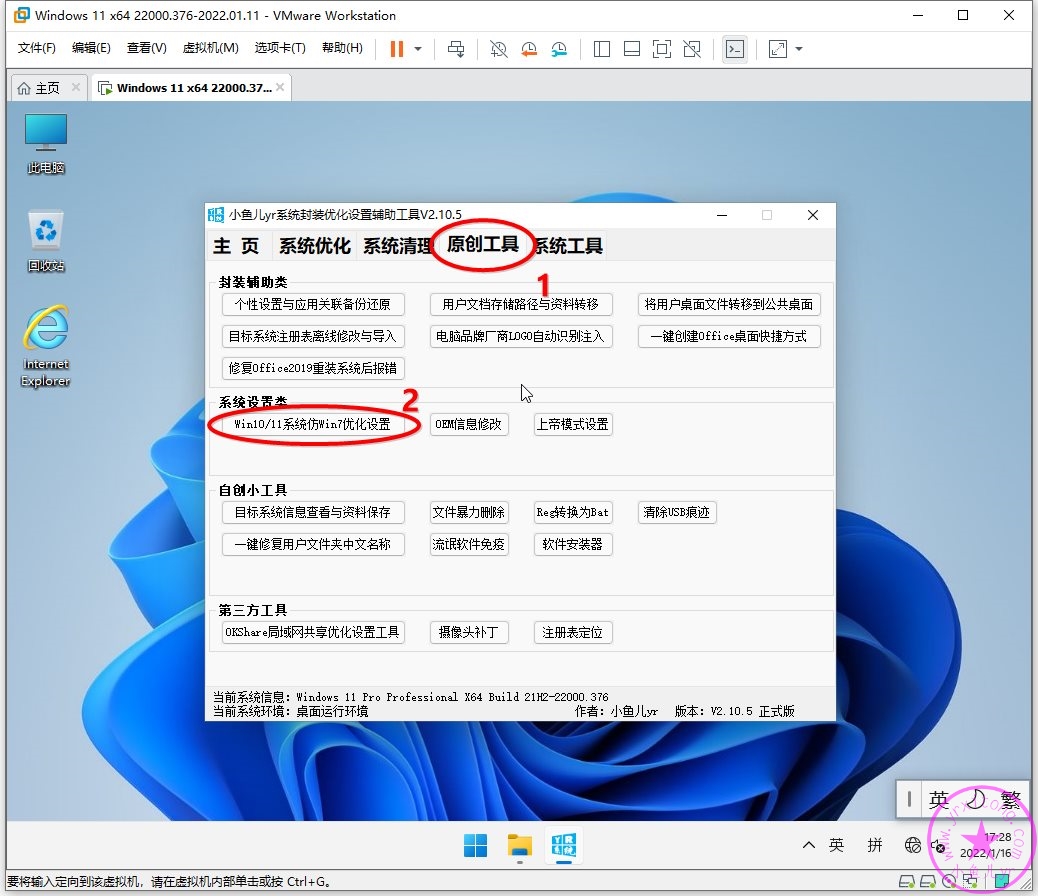This screenshot has width=1038, height=896.
Task: Revert the virtual machine to its snapshot
Action: click(529, 49)
